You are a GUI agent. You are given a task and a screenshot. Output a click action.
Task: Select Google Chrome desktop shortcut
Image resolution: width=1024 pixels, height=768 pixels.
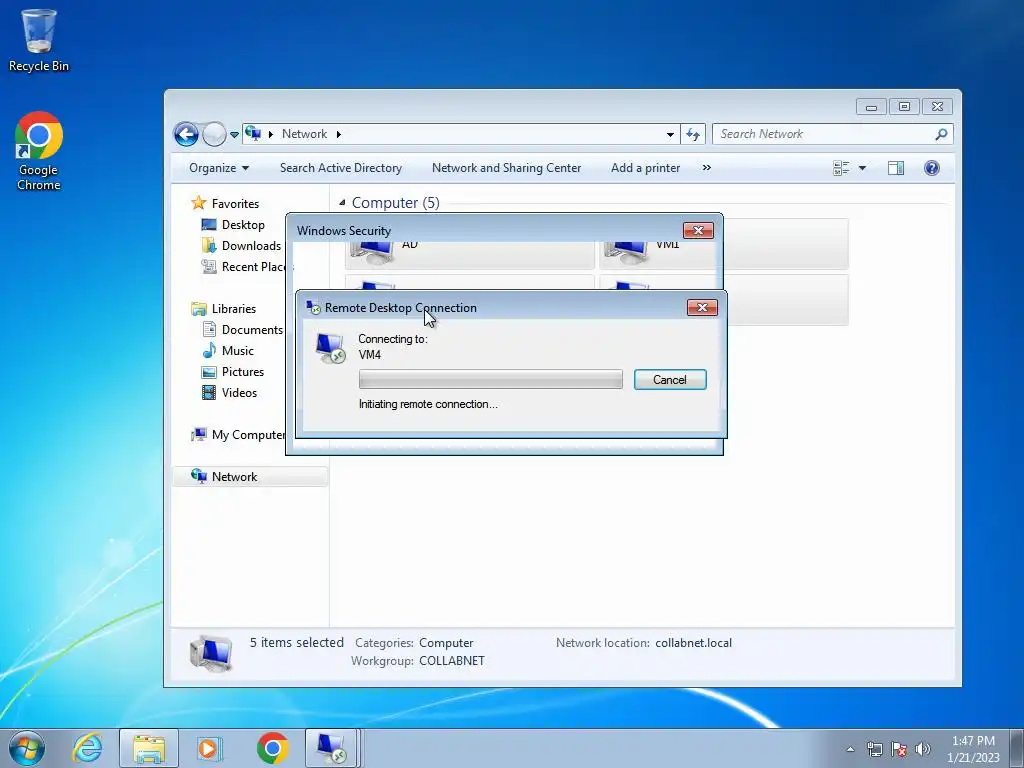(39, 151)
